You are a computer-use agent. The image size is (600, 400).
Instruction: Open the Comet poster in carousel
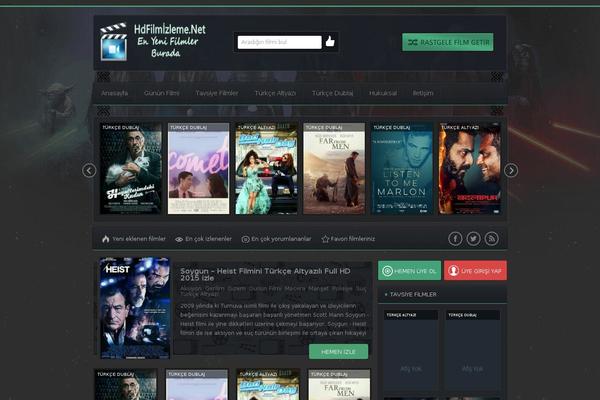pyautogui.click(x=199, y=168)
